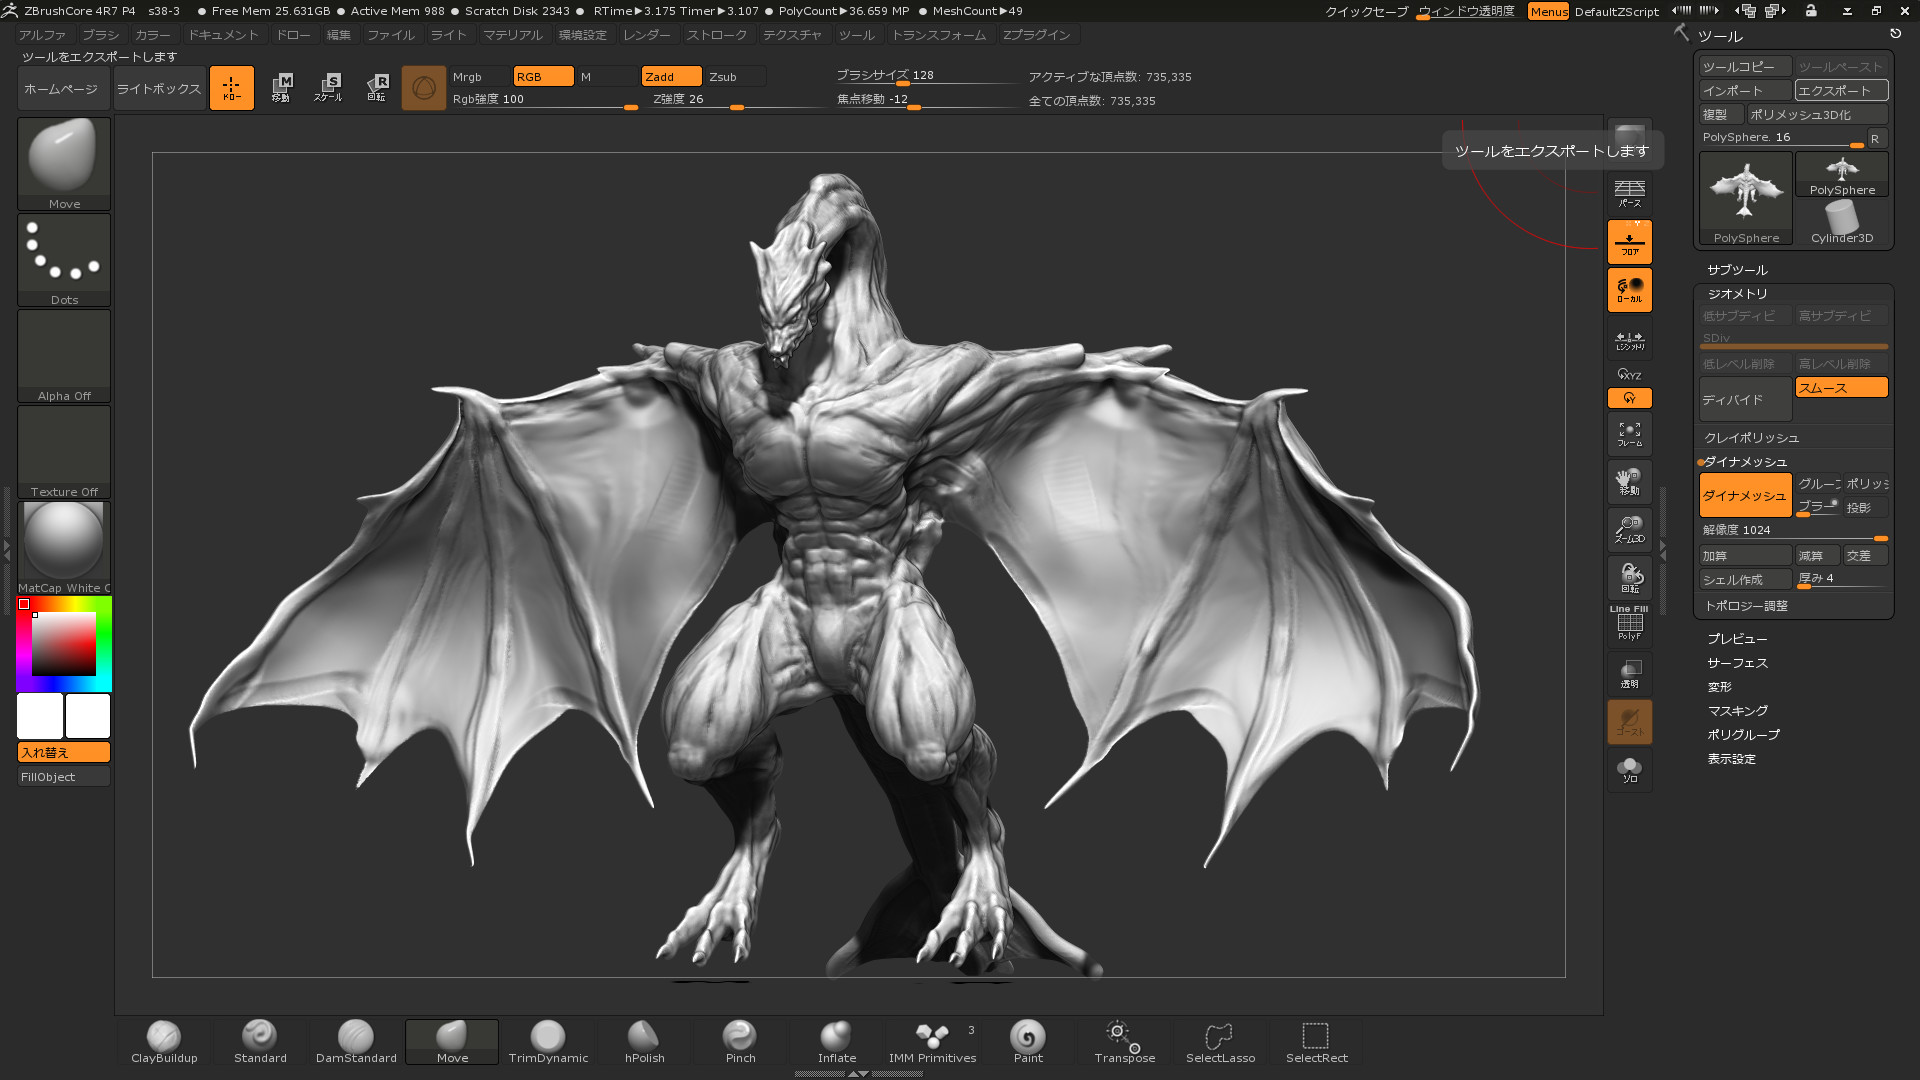Open the ツール menu
Viewport: 1920px width, 1080px height.
[856, 34]
